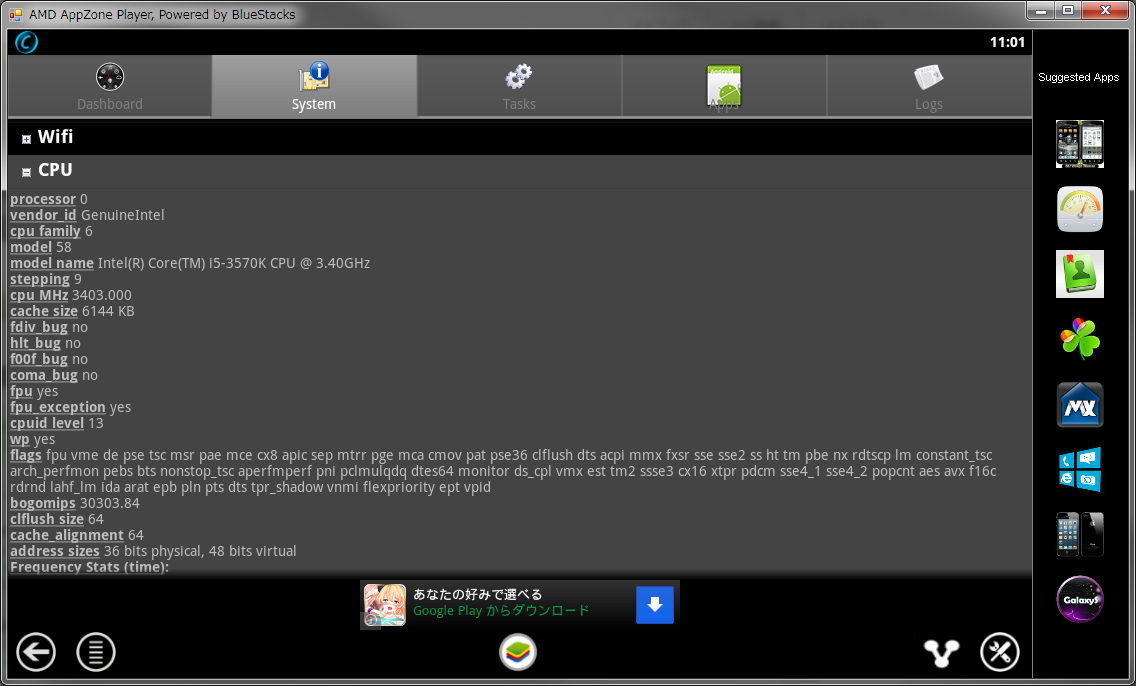The height and width of the screenshot is (686, 1136).
Task: Click the cpuid level 13 entry
Action: [x=57, y=423]
